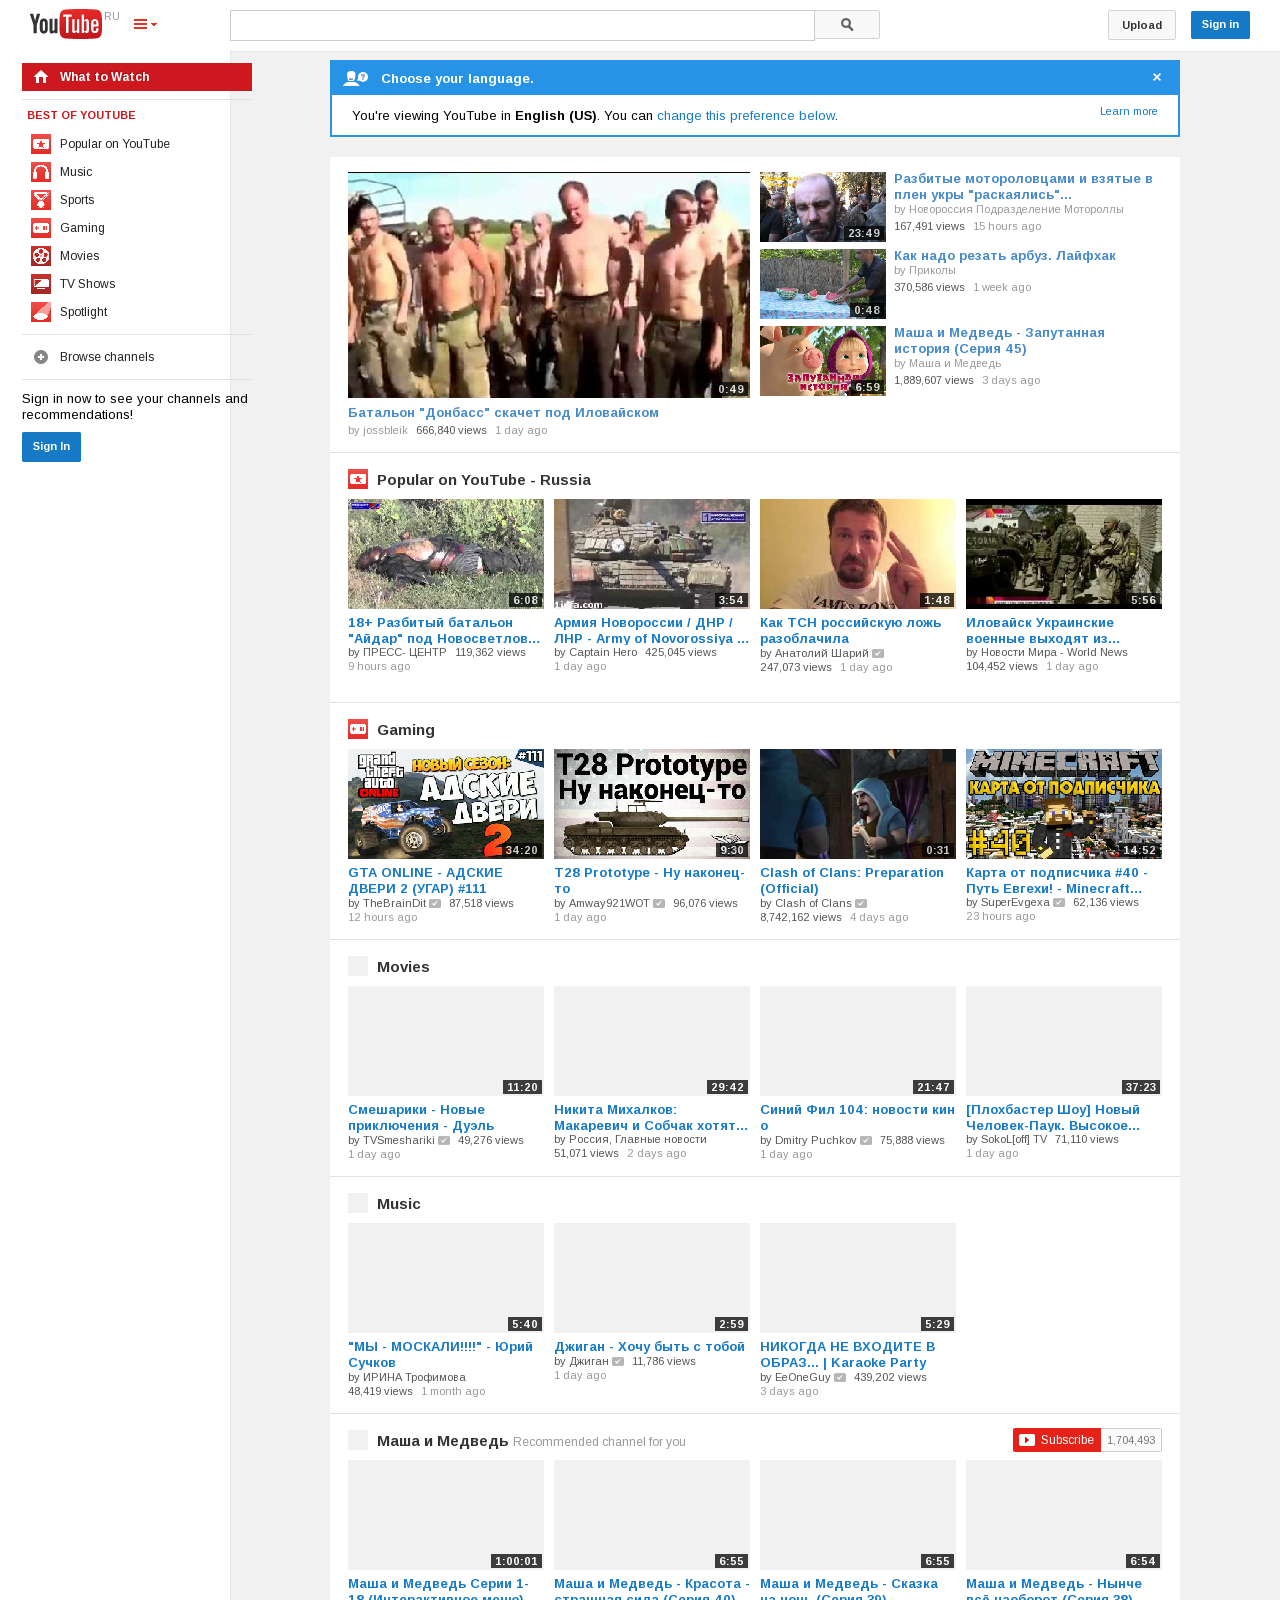Click the language banner person icon
Image resolution: width=1280 pixels, height=1600 pixels.
coord(355,78)
